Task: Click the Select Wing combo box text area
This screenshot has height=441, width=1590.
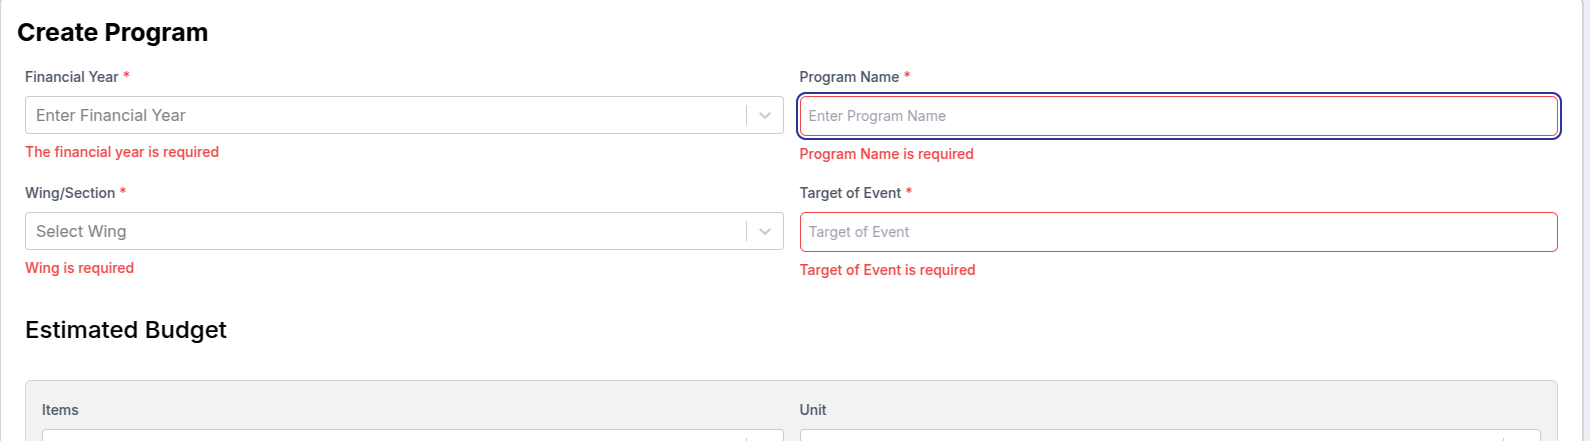Action: pos(386,231)
